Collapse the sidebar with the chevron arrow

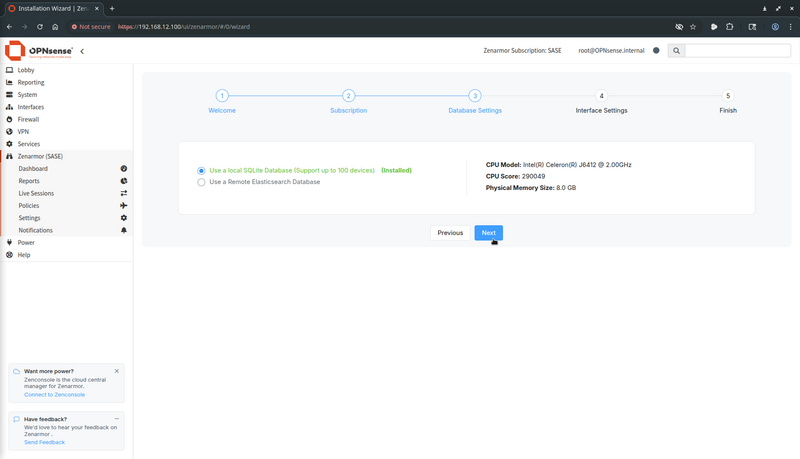(x=82, y=51)
